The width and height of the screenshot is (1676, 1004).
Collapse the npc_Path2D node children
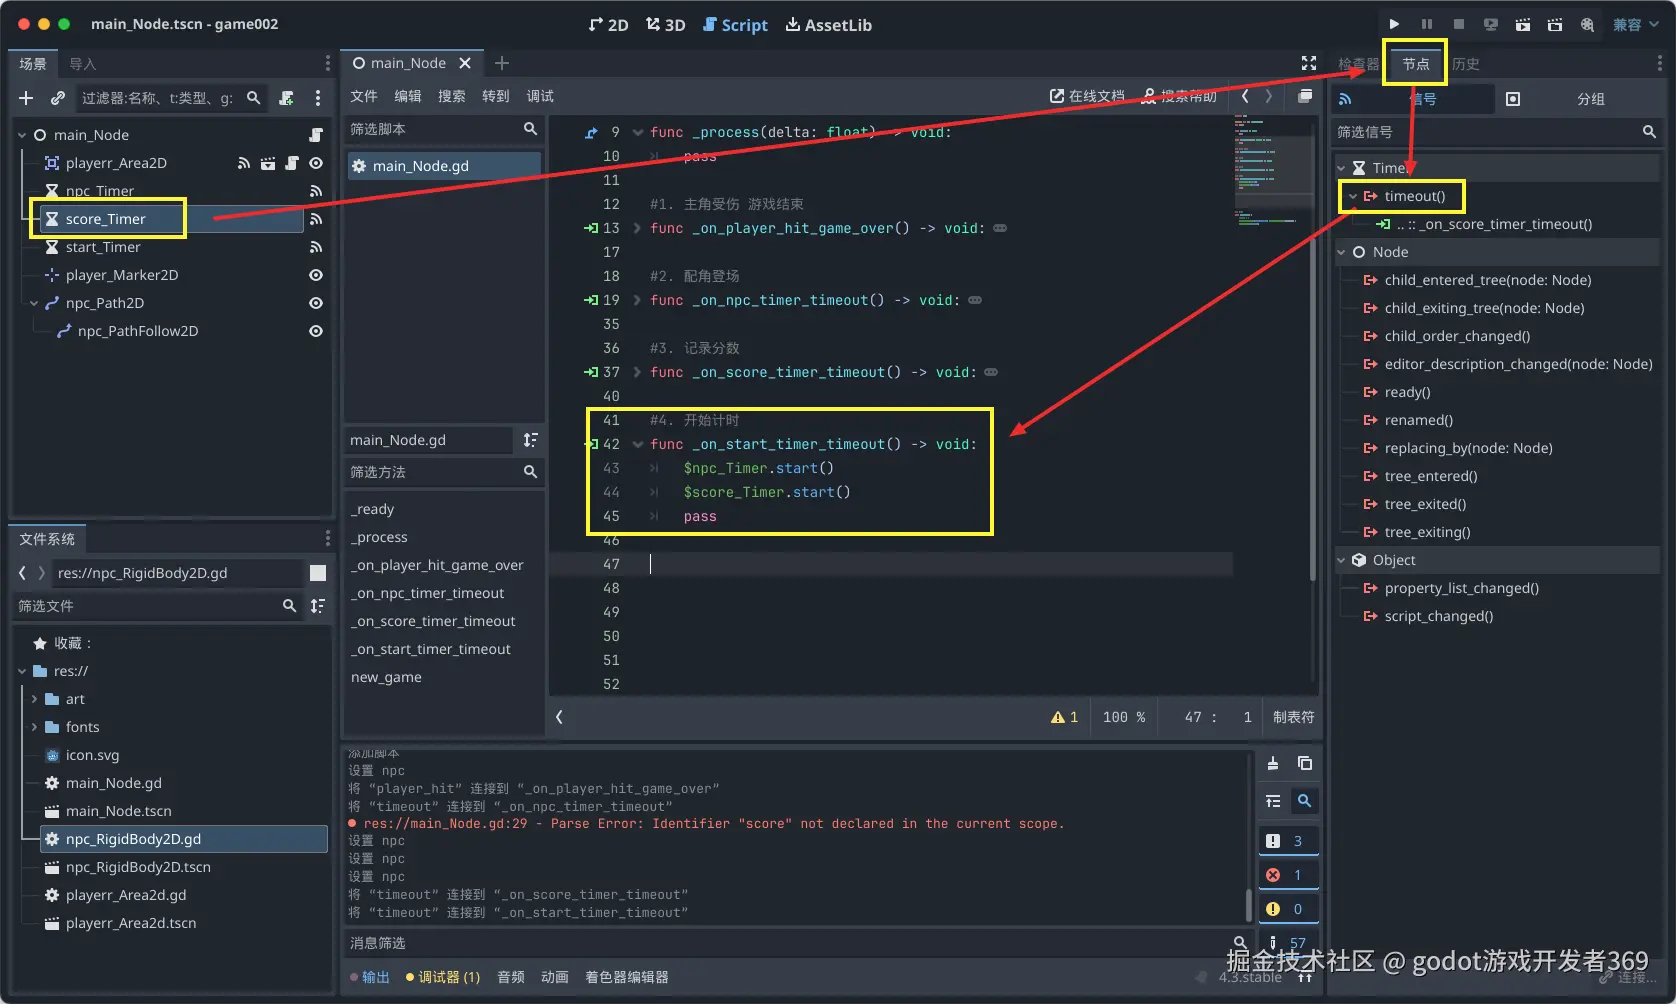click(x=34, y=303)
